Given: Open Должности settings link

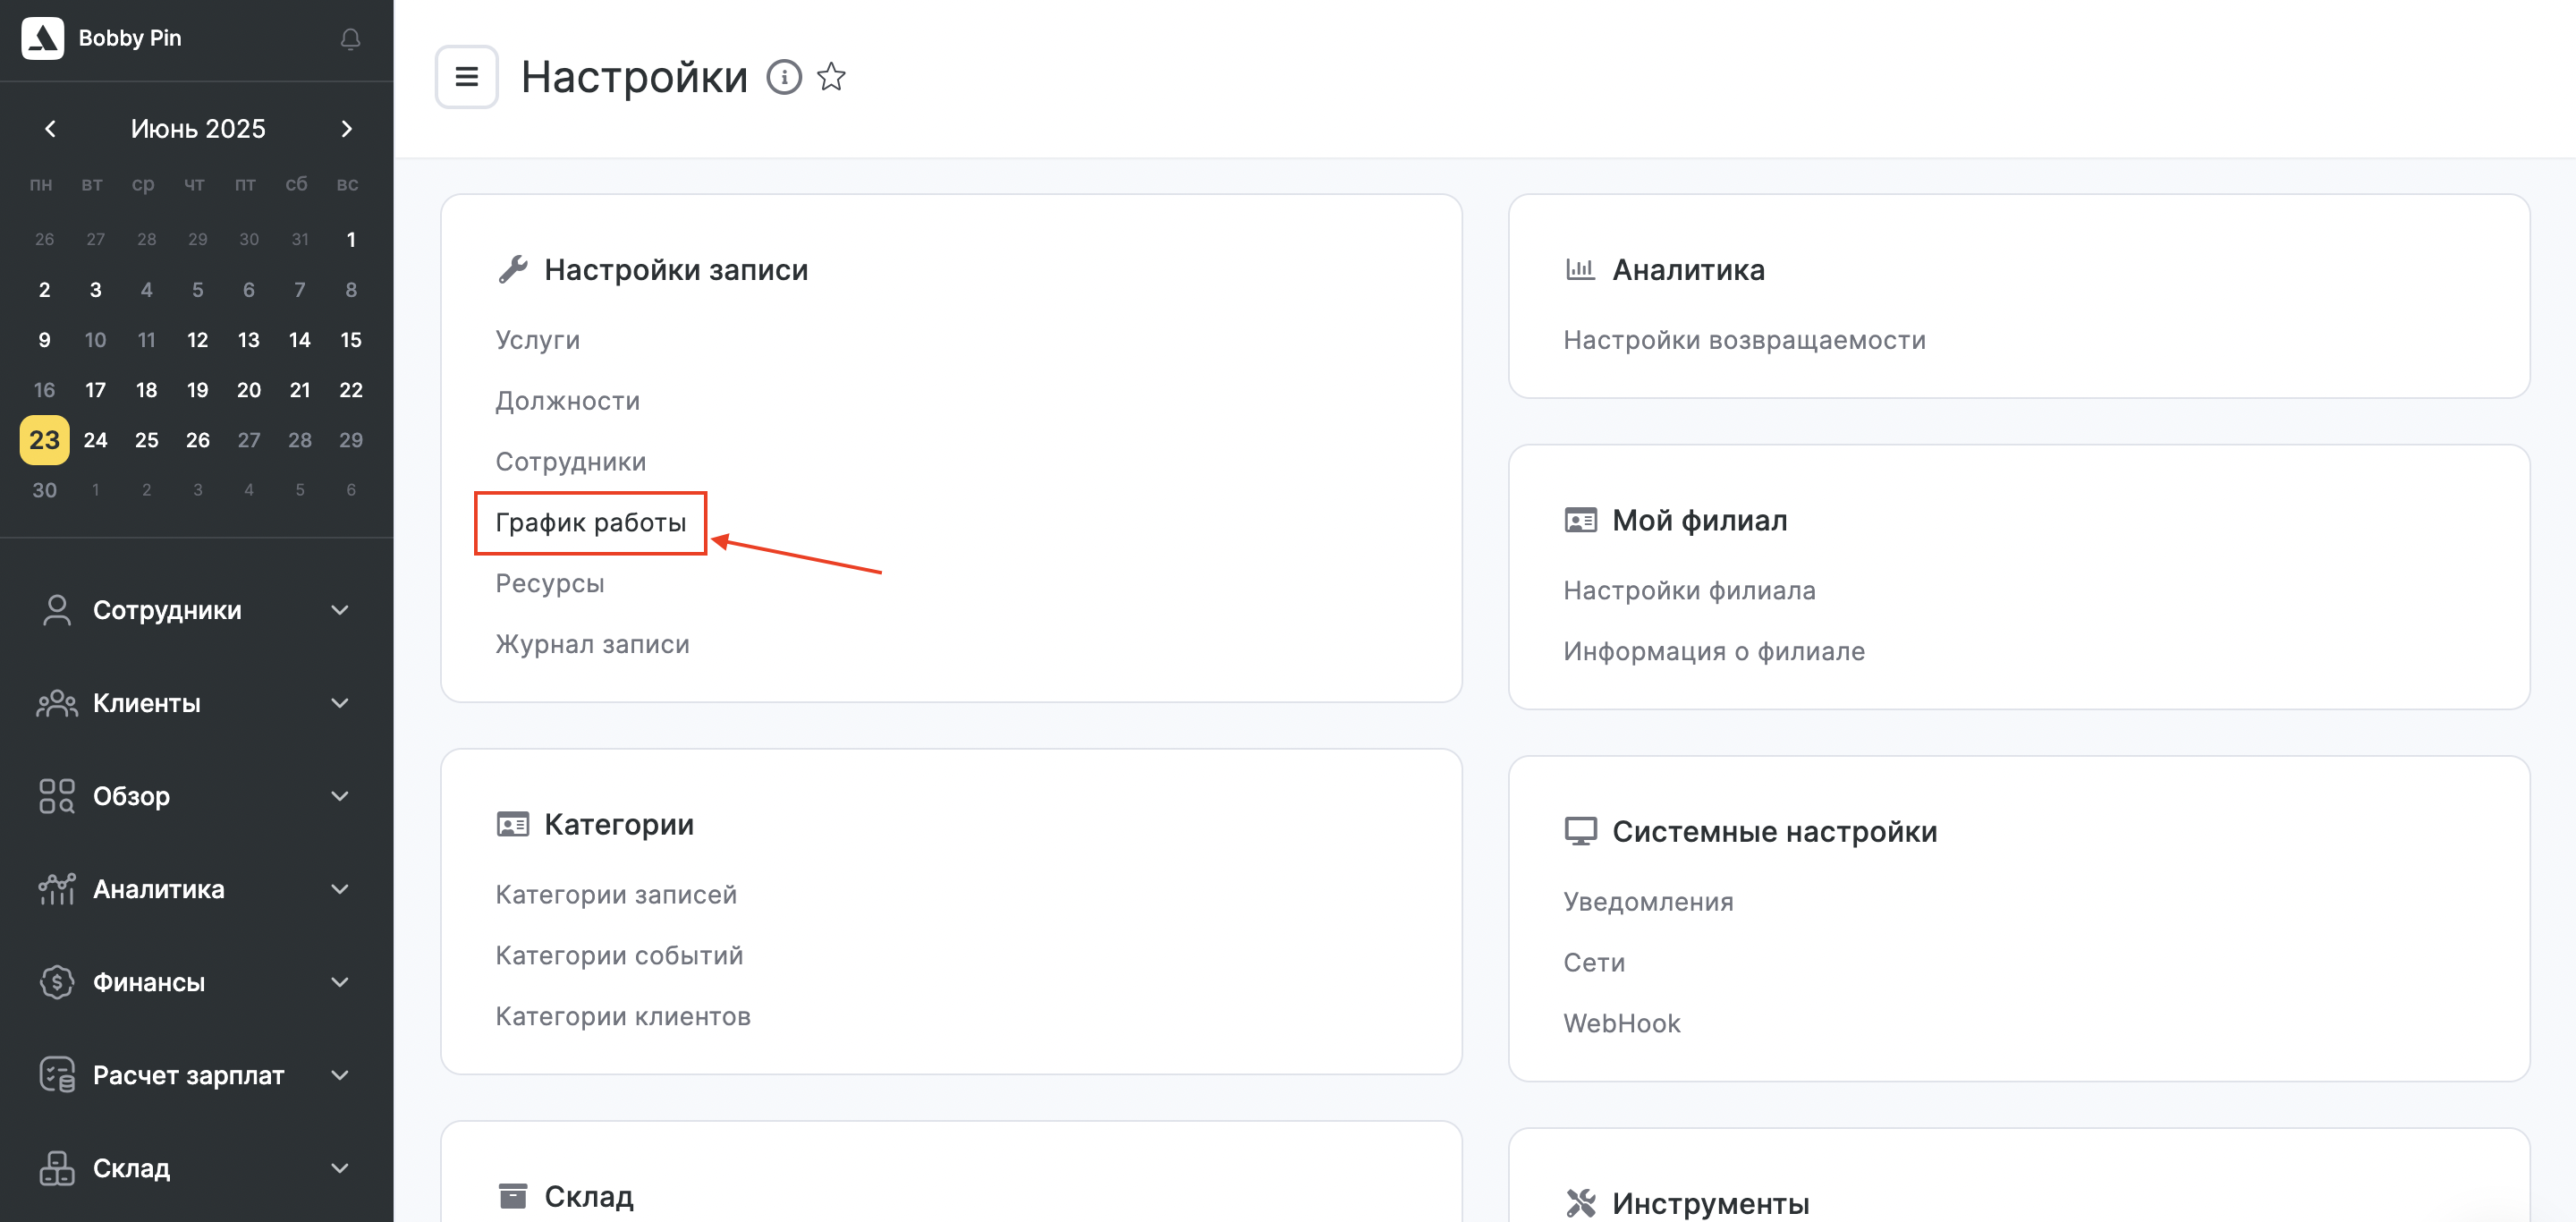Looking at the screenshot, I should [x=567, y=401].
